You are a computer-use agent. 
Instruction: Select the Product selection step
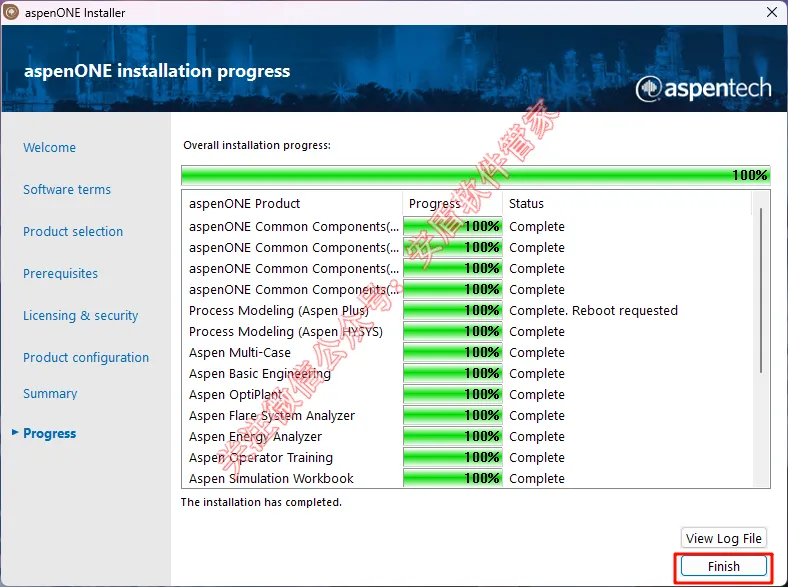tap(73, 232)
